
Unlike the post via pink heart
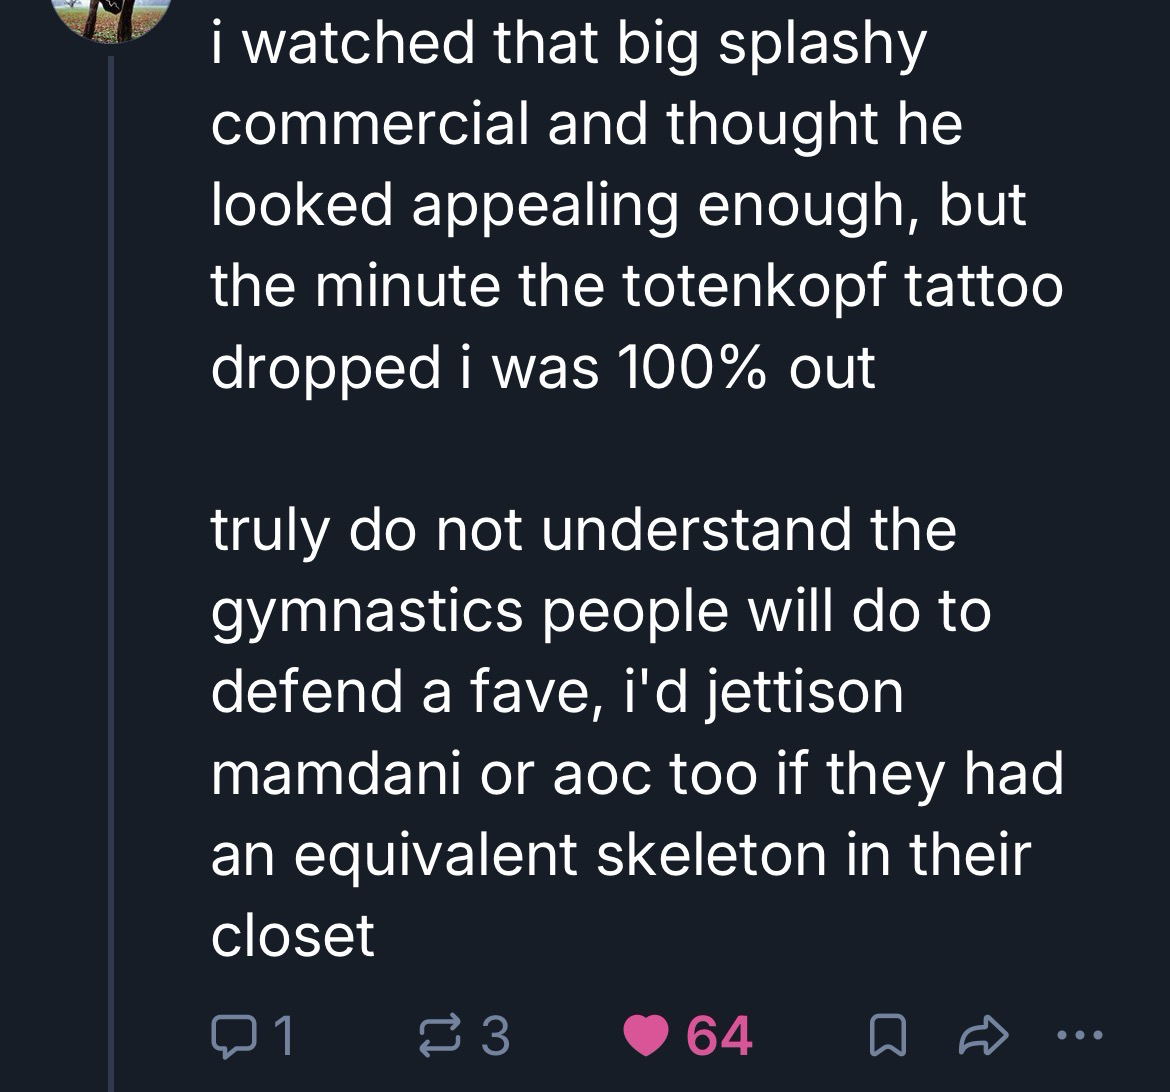[645, 1035]
